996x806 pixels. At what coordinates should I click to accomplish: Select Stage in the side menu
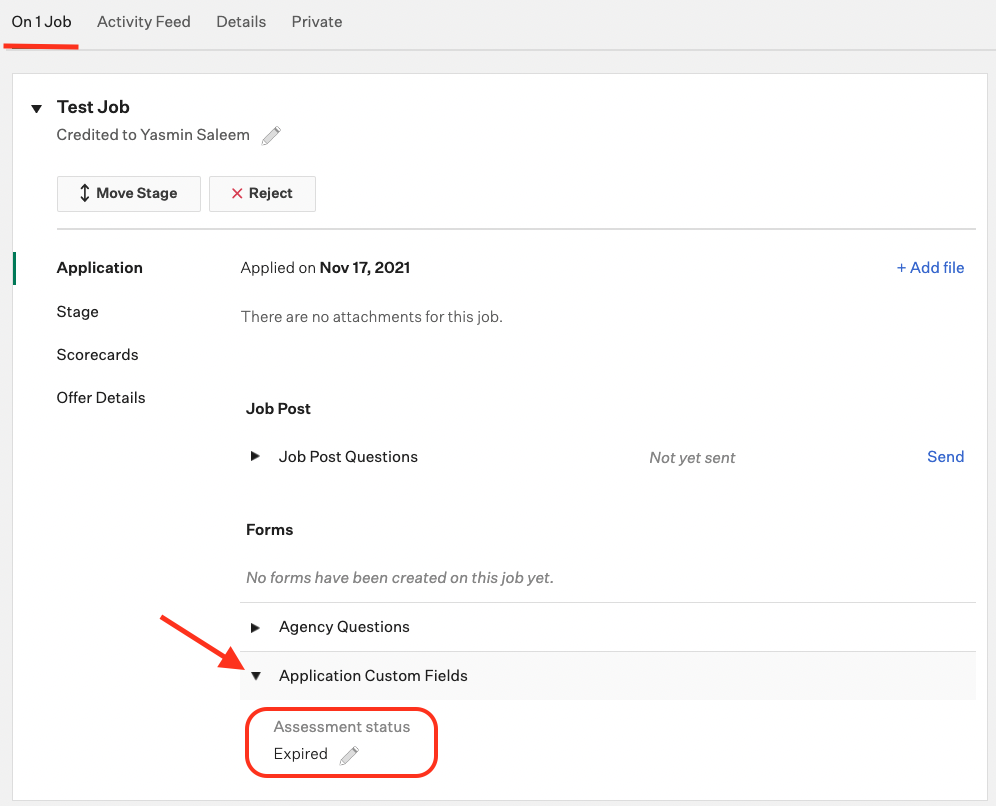tap(77, 312)
